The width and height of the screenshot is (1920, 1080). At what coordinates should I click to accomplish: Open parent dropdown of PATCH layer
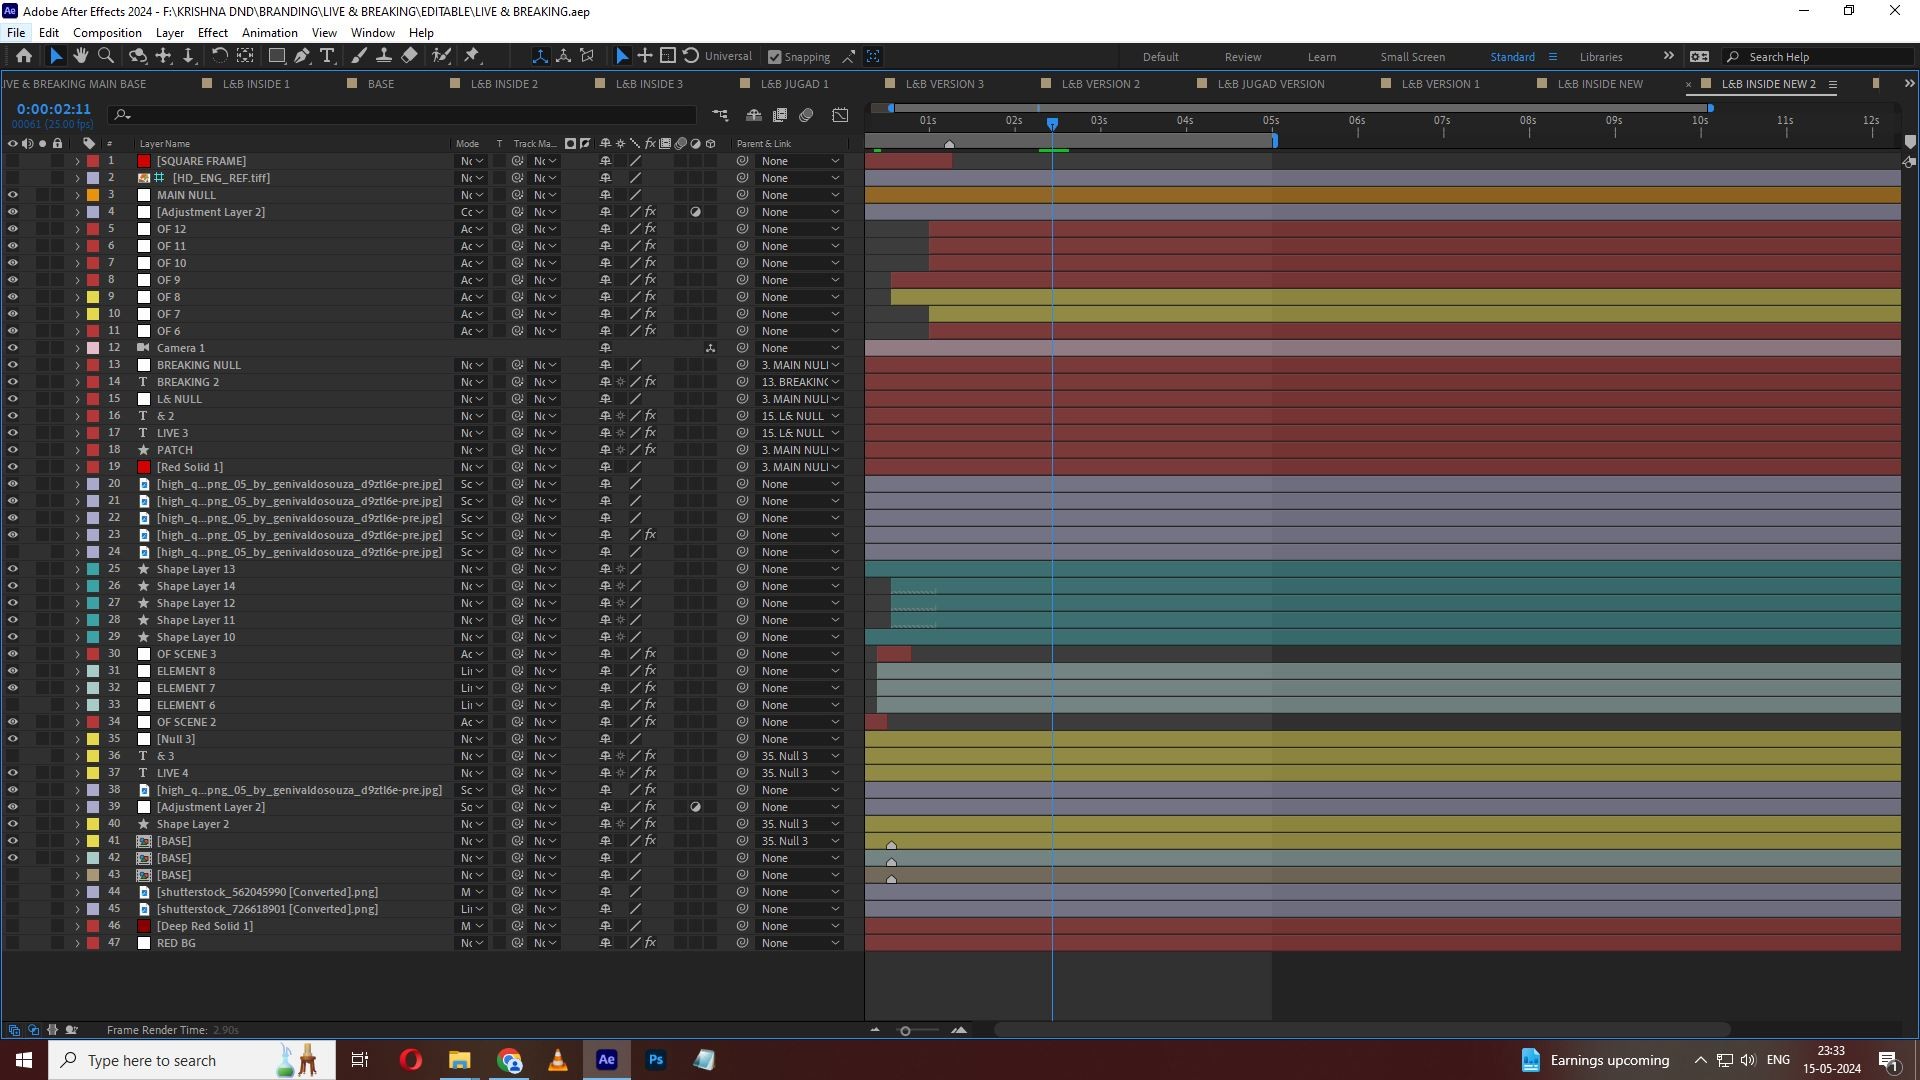click(x=800, y=450)
